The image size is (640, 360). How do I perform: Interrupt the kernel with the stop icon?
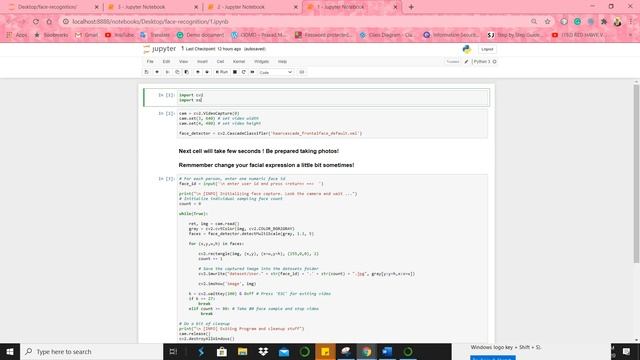(x=235, y=72)
